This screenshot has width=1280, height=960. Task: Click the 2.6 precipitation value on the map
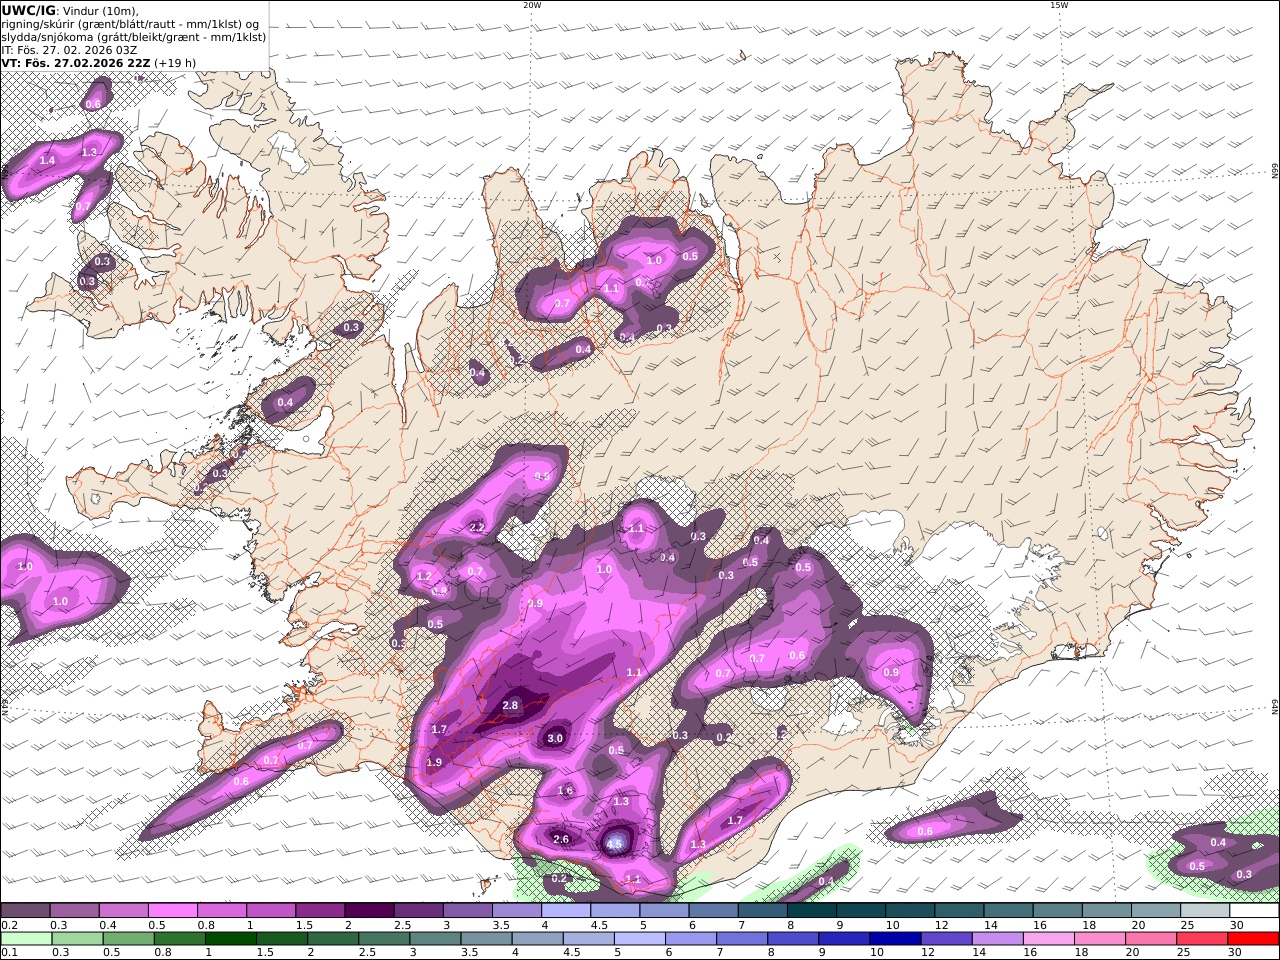561,839
